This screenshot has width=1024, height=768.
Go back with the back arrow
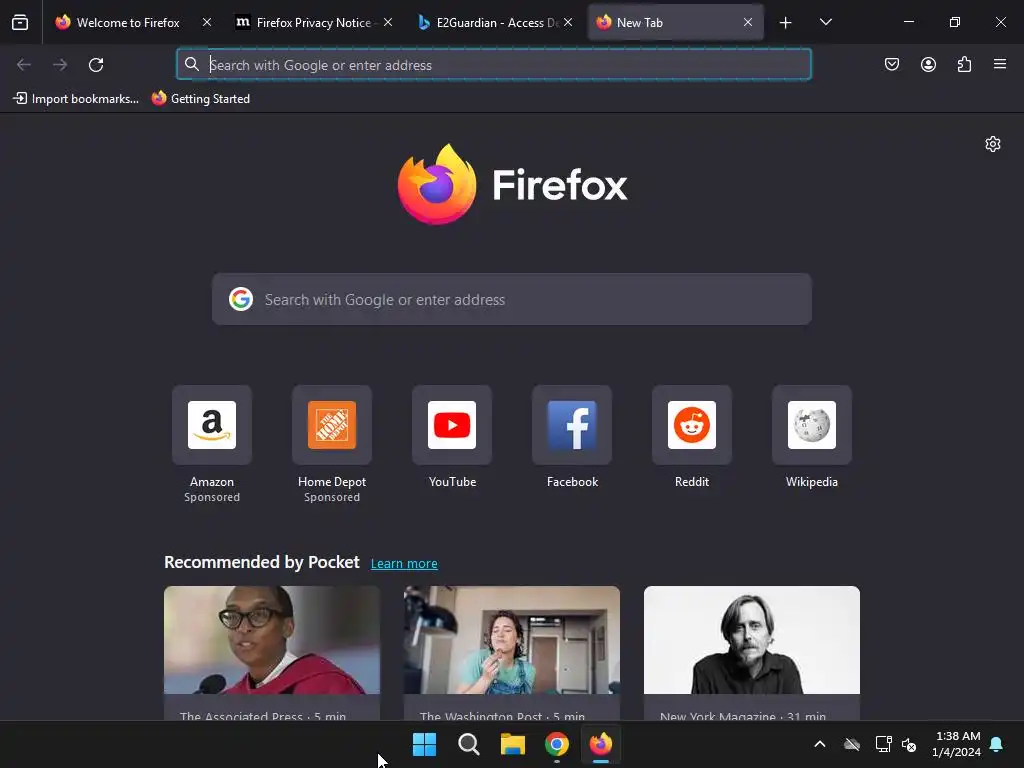pos(24,65)
